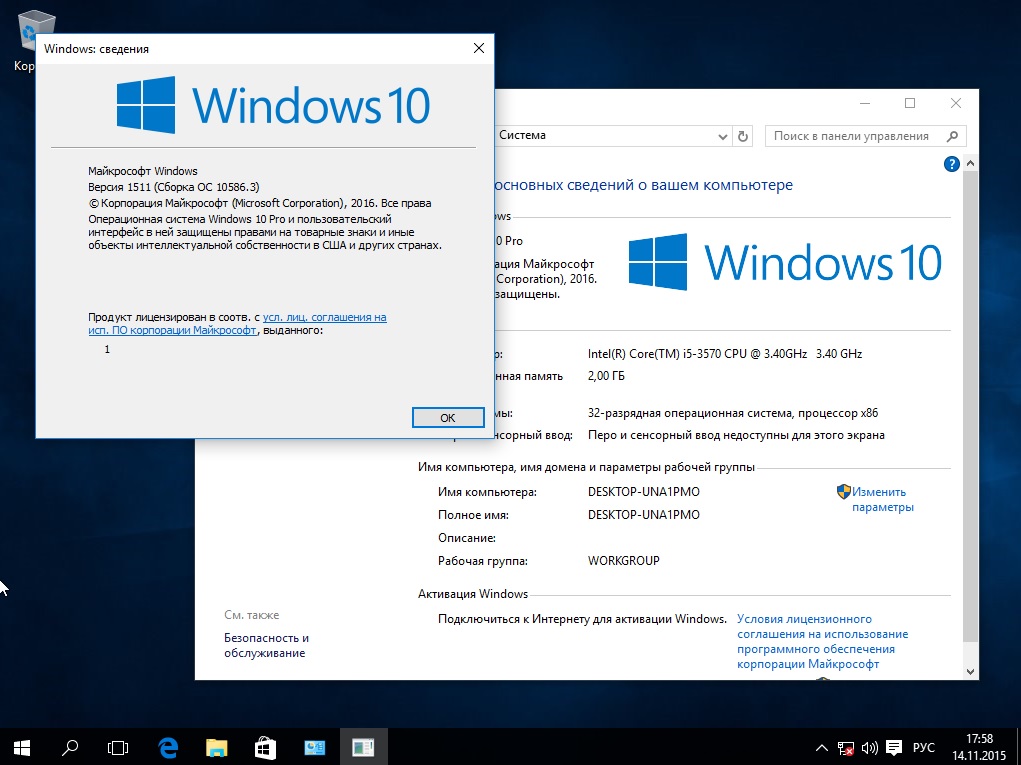Click the 'Windows: сведения' dialog title
Image resolution: width=1021 pixels, height=765 pixels.
click(x=96, y=49)
